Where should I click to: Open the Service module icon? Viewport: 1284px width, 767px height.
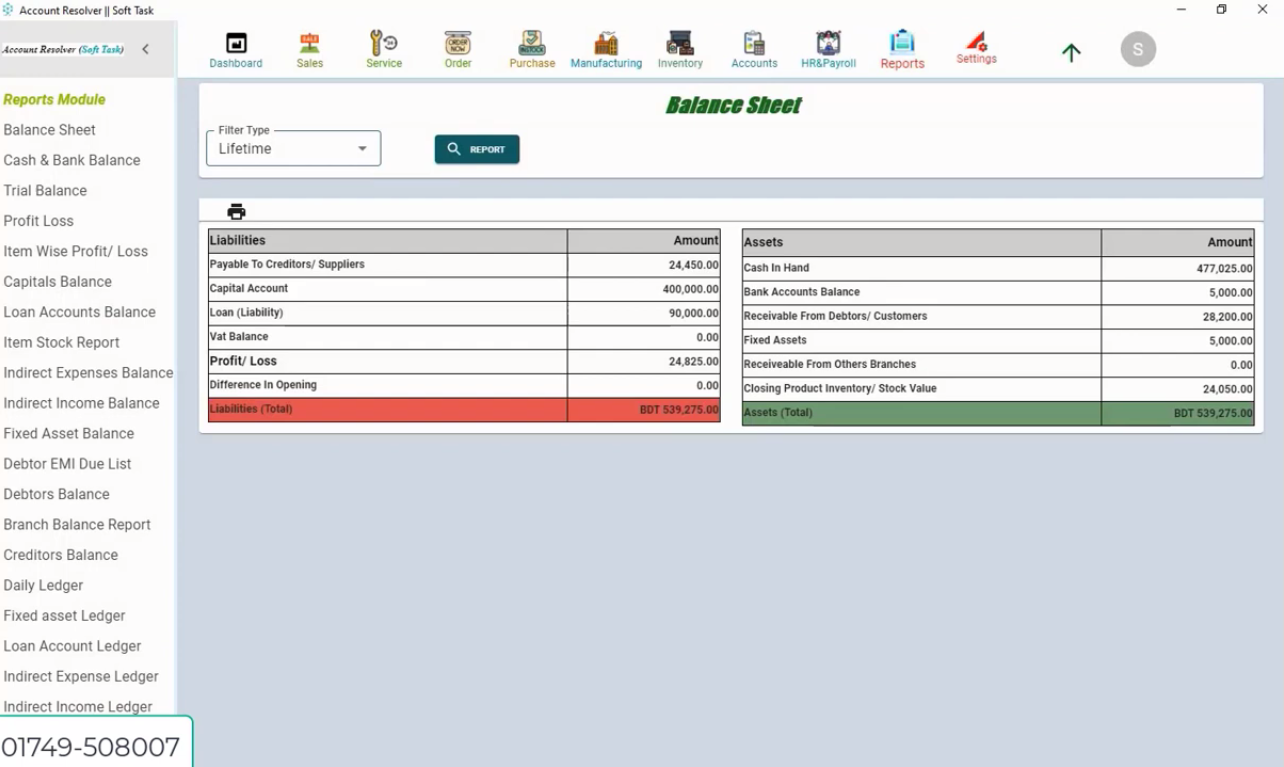383,47
